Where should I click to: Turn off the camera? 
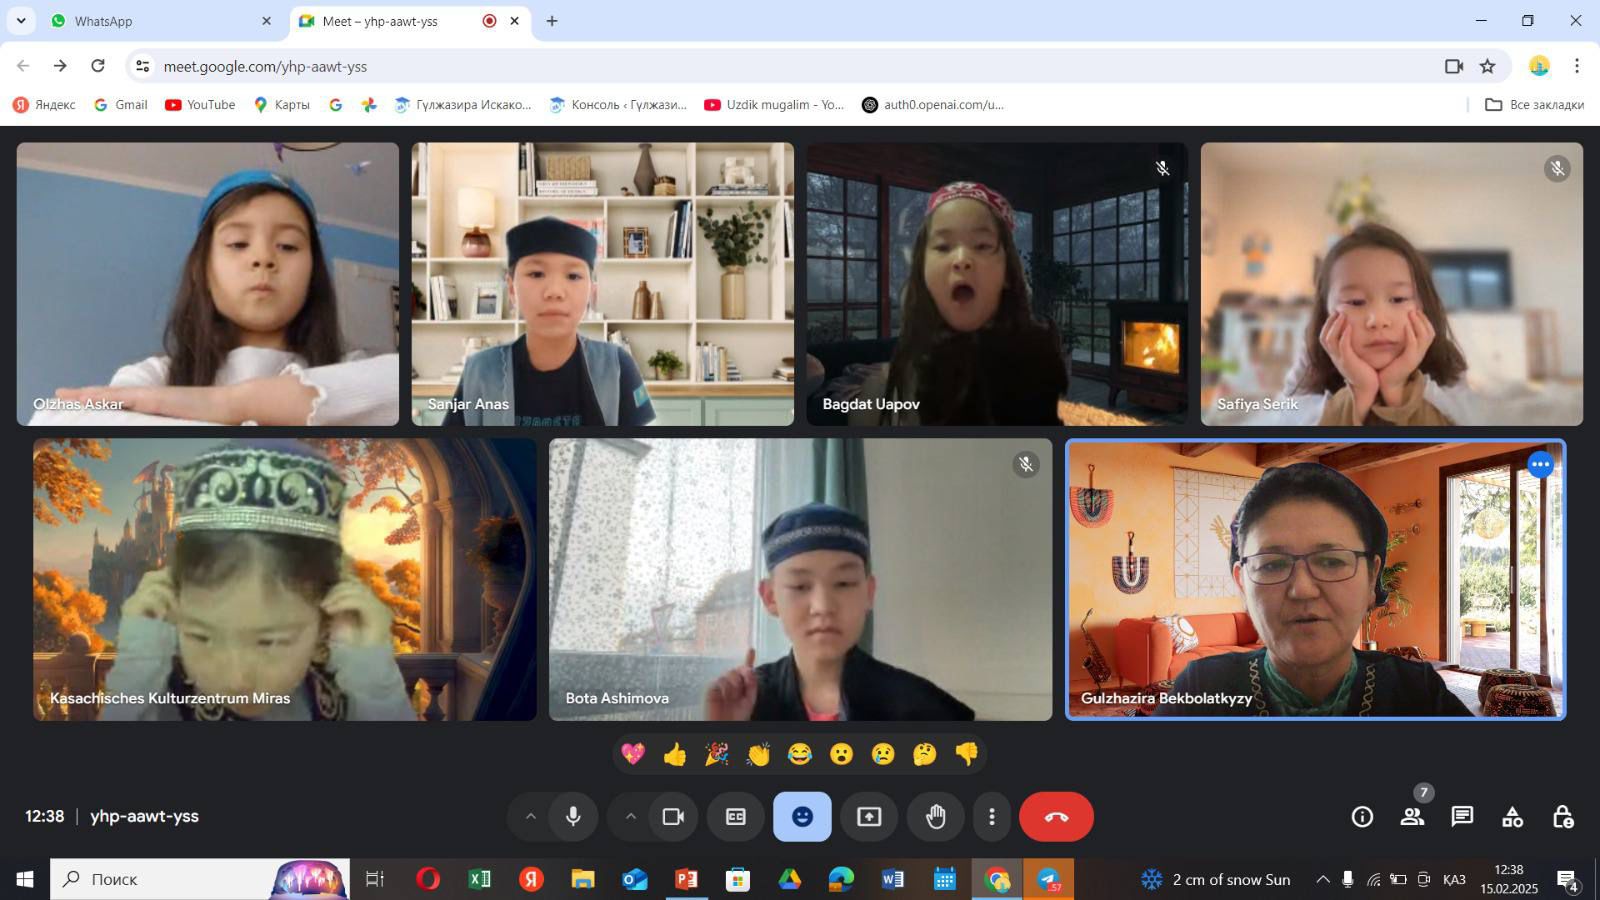tap(673, 817)
